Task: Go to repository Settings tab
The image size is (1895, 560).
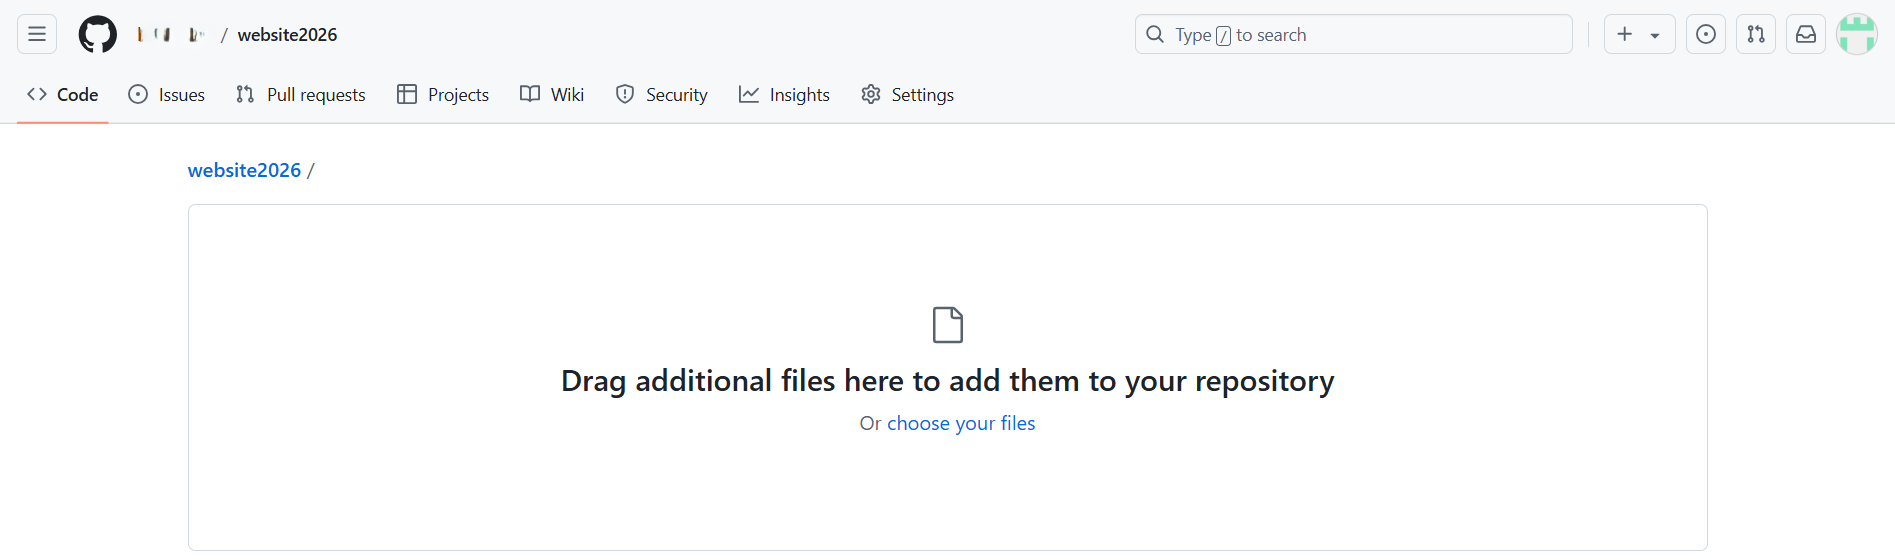Action: [908, 94]
